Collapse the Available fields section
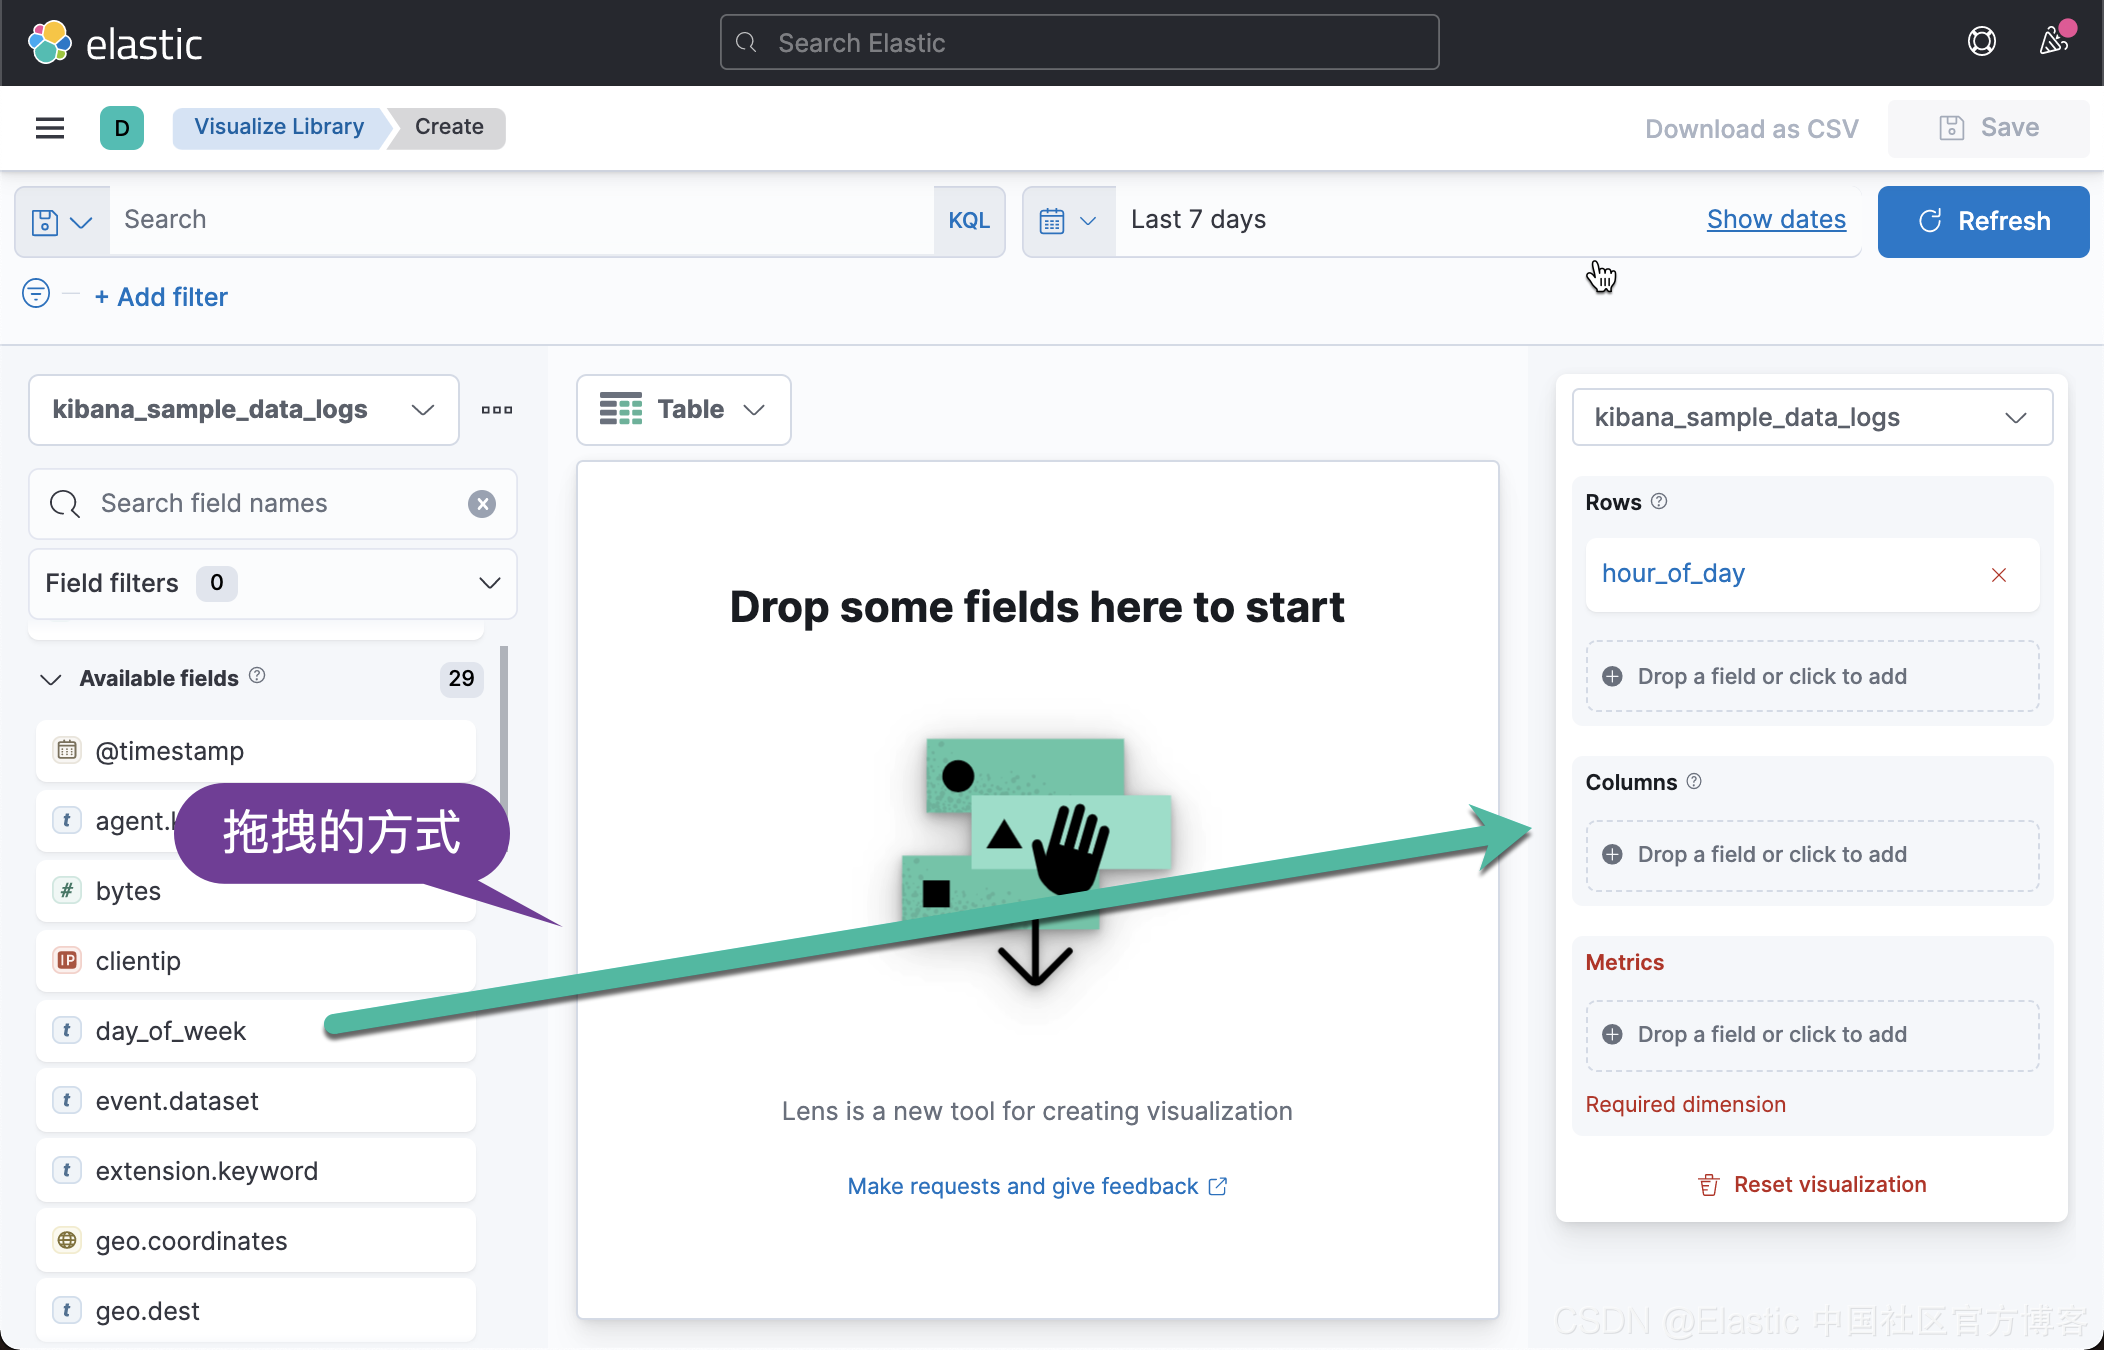Screen dimensions: 2104x1350 [50, 679]
